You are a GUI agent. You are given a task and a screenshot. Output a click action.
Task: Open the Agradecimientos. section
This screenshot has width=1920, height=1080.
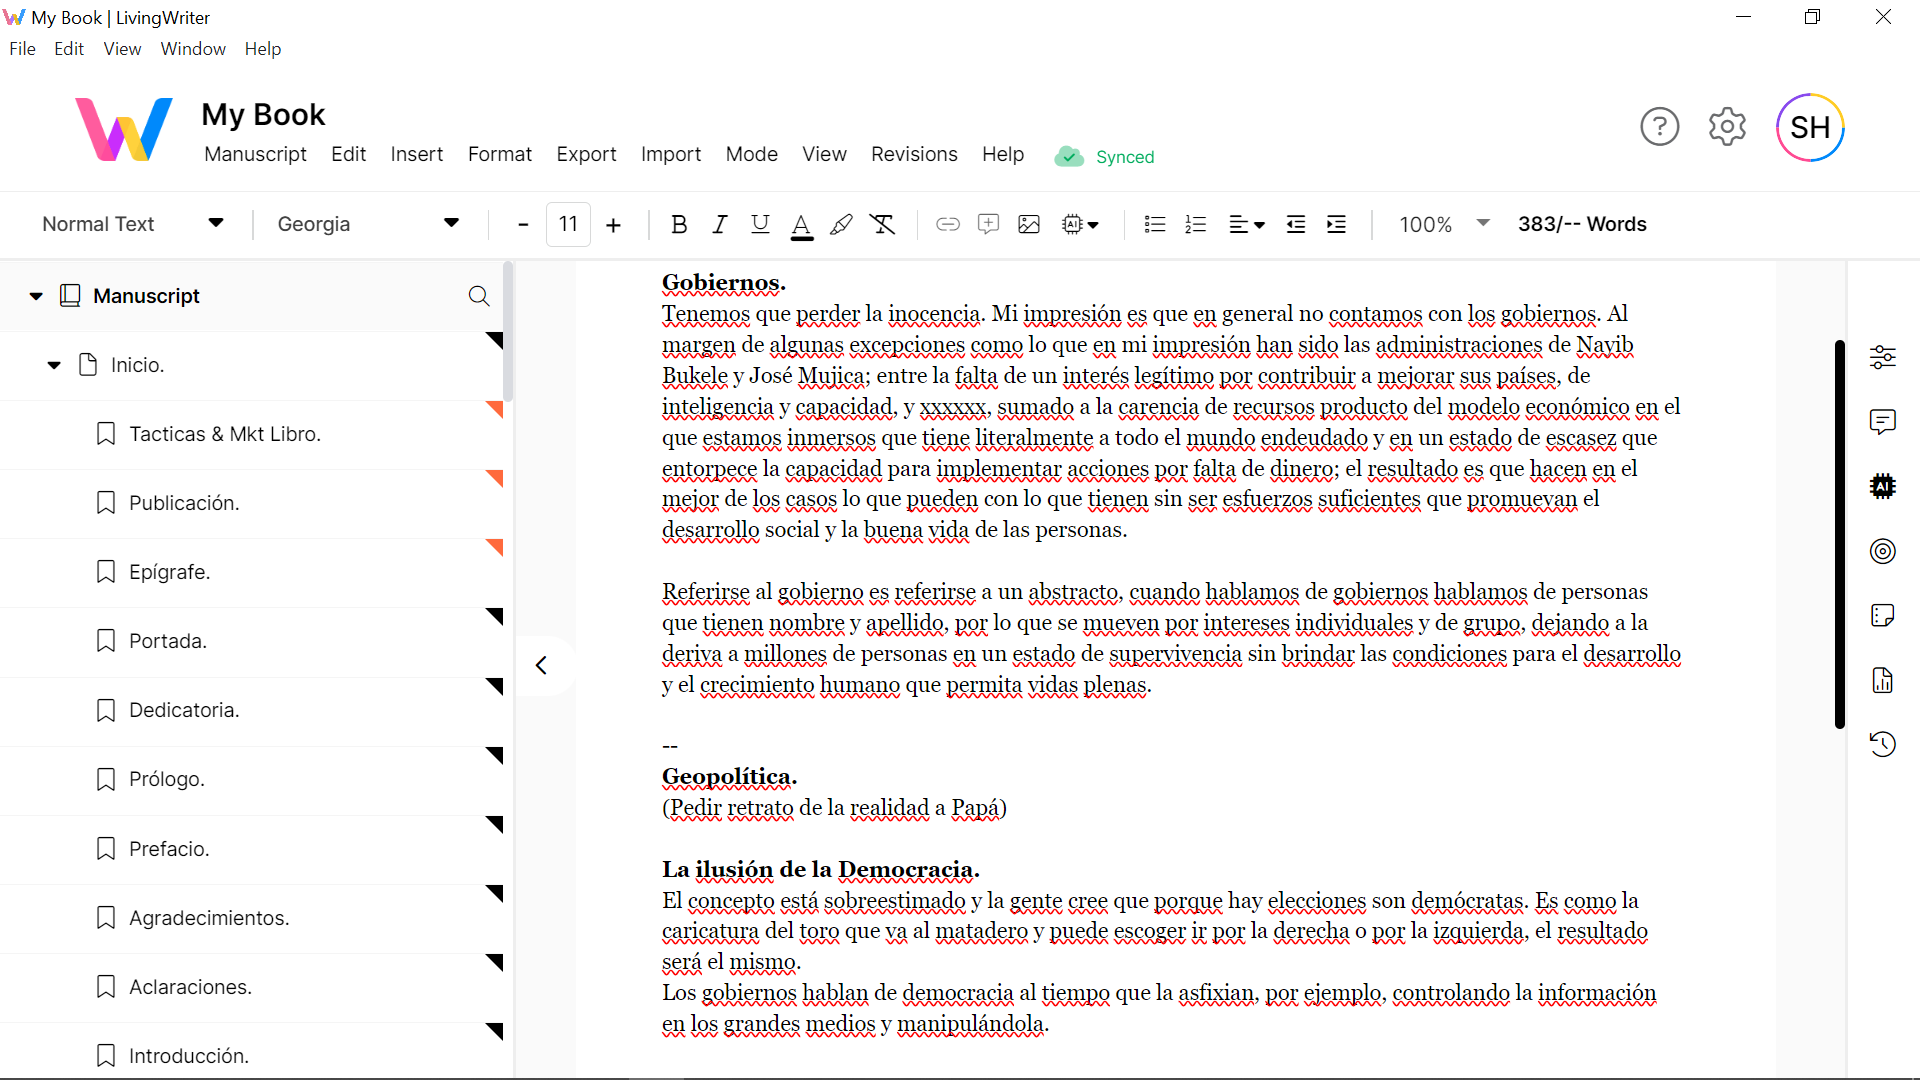coord(252,918)
